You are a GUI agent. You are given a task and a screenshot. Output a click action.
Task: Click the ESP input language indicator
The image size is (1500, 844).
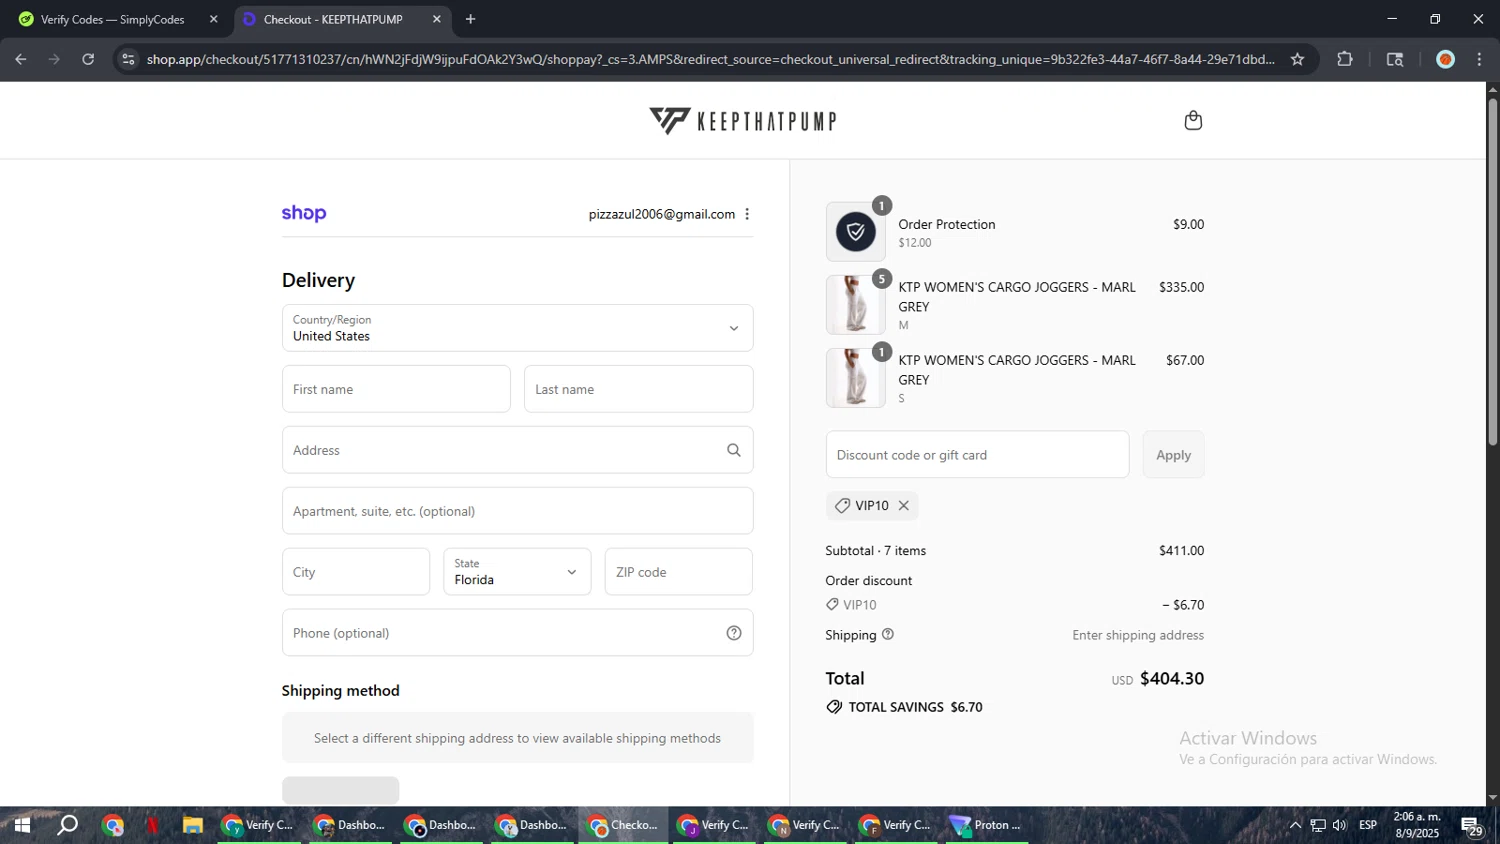click(1368, 825)
